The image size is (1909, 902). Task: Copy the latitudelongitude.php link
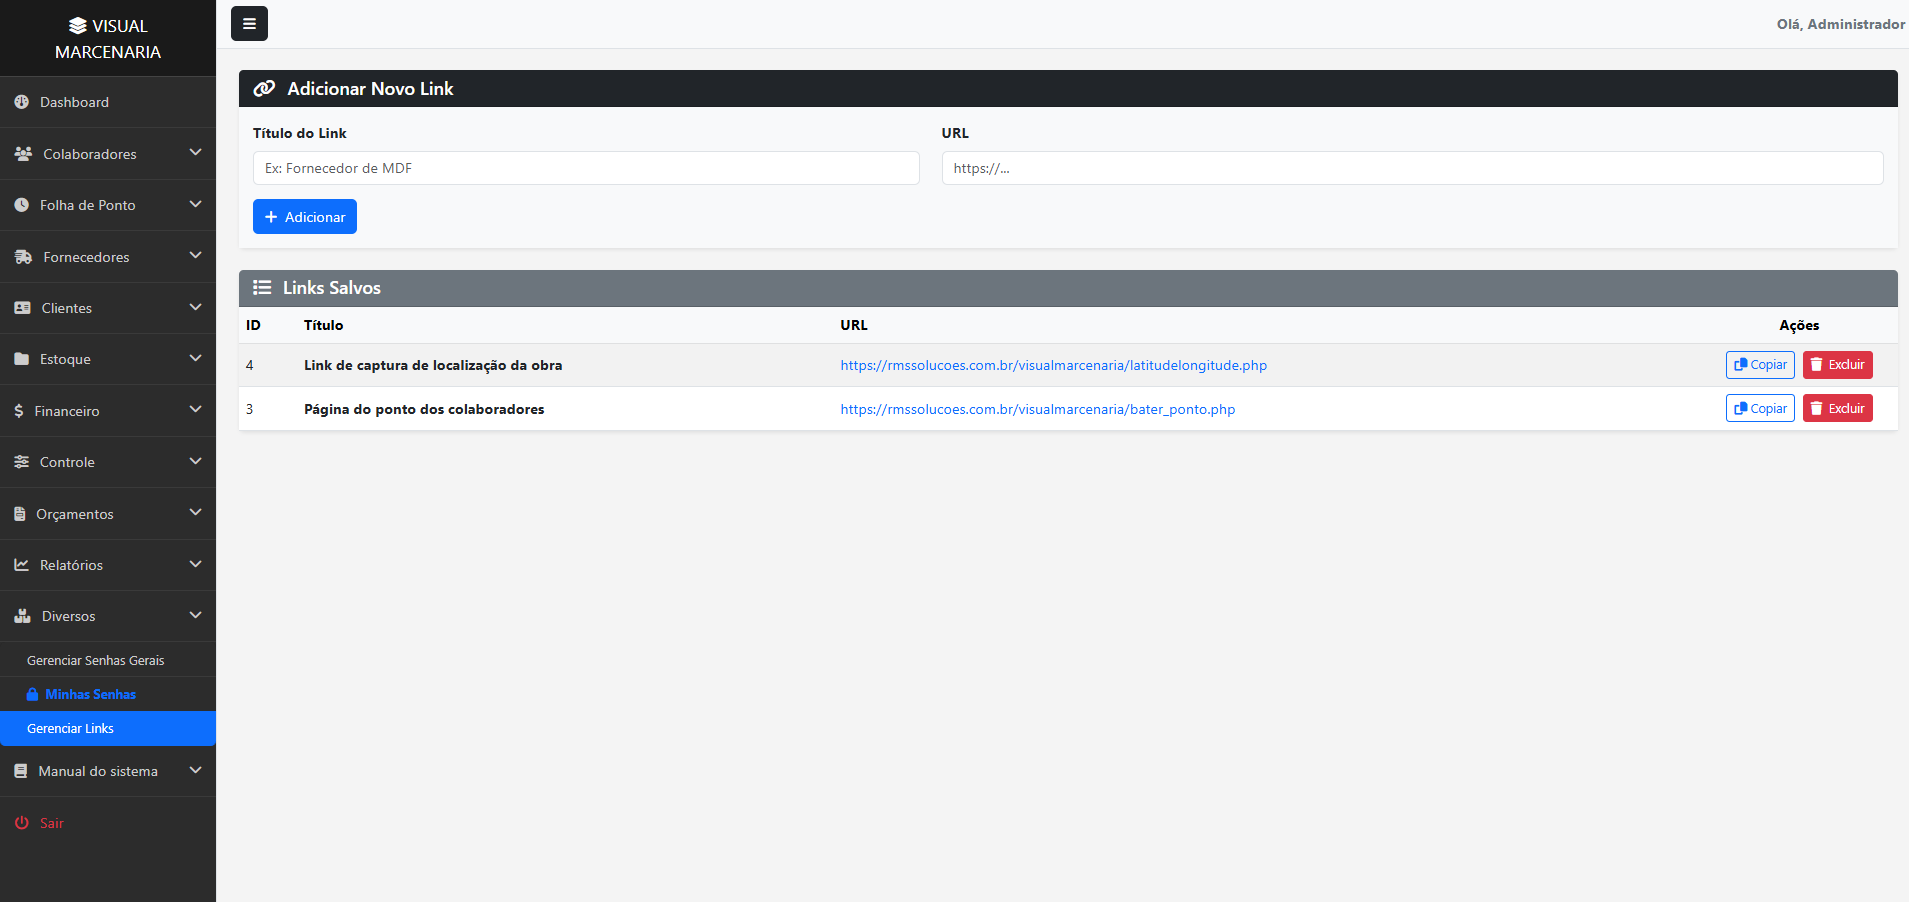[x=1760, y=365]
